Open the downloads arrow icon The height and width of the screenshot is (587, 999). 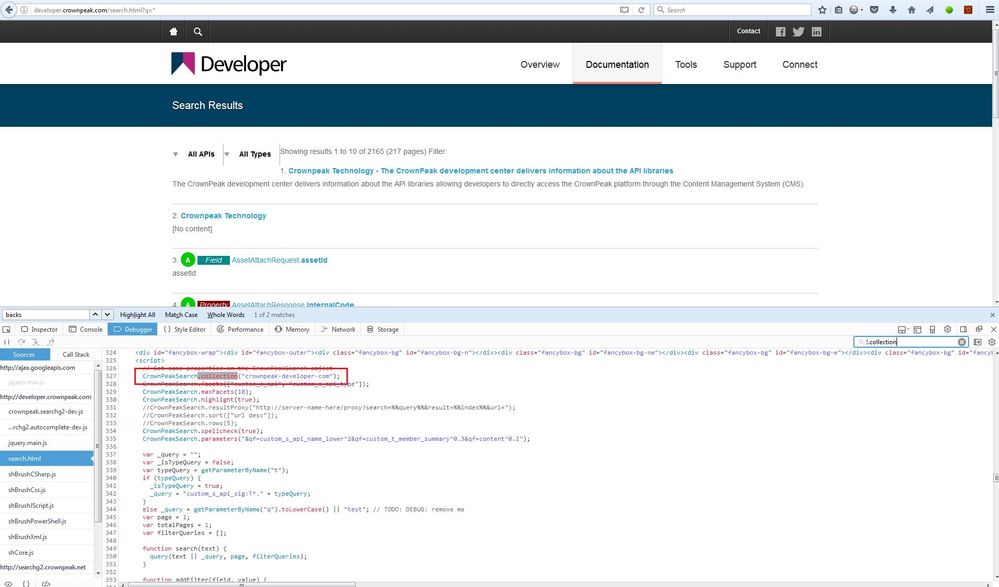tap(893, 10)
